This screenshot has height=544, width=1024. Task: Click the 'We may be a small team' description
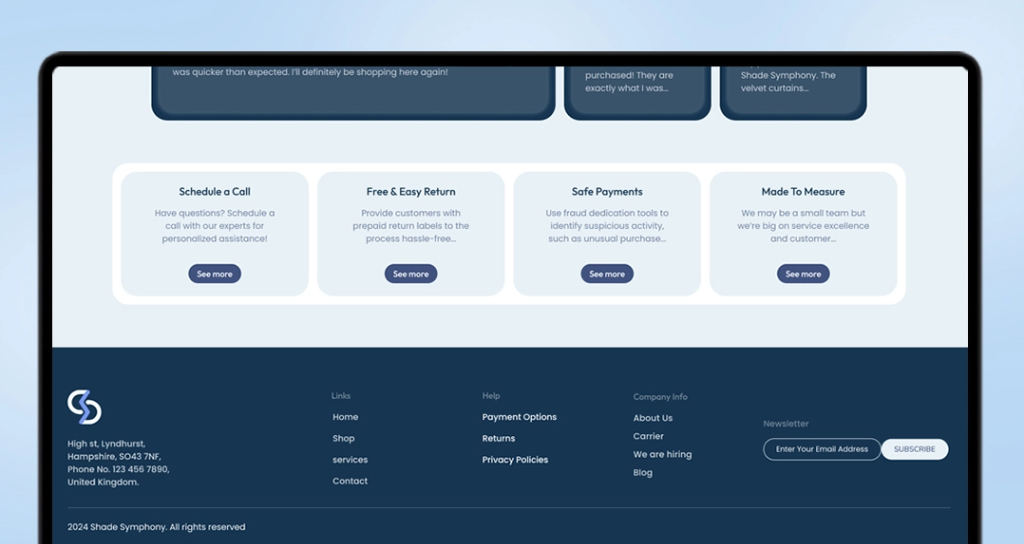[803, 226]
